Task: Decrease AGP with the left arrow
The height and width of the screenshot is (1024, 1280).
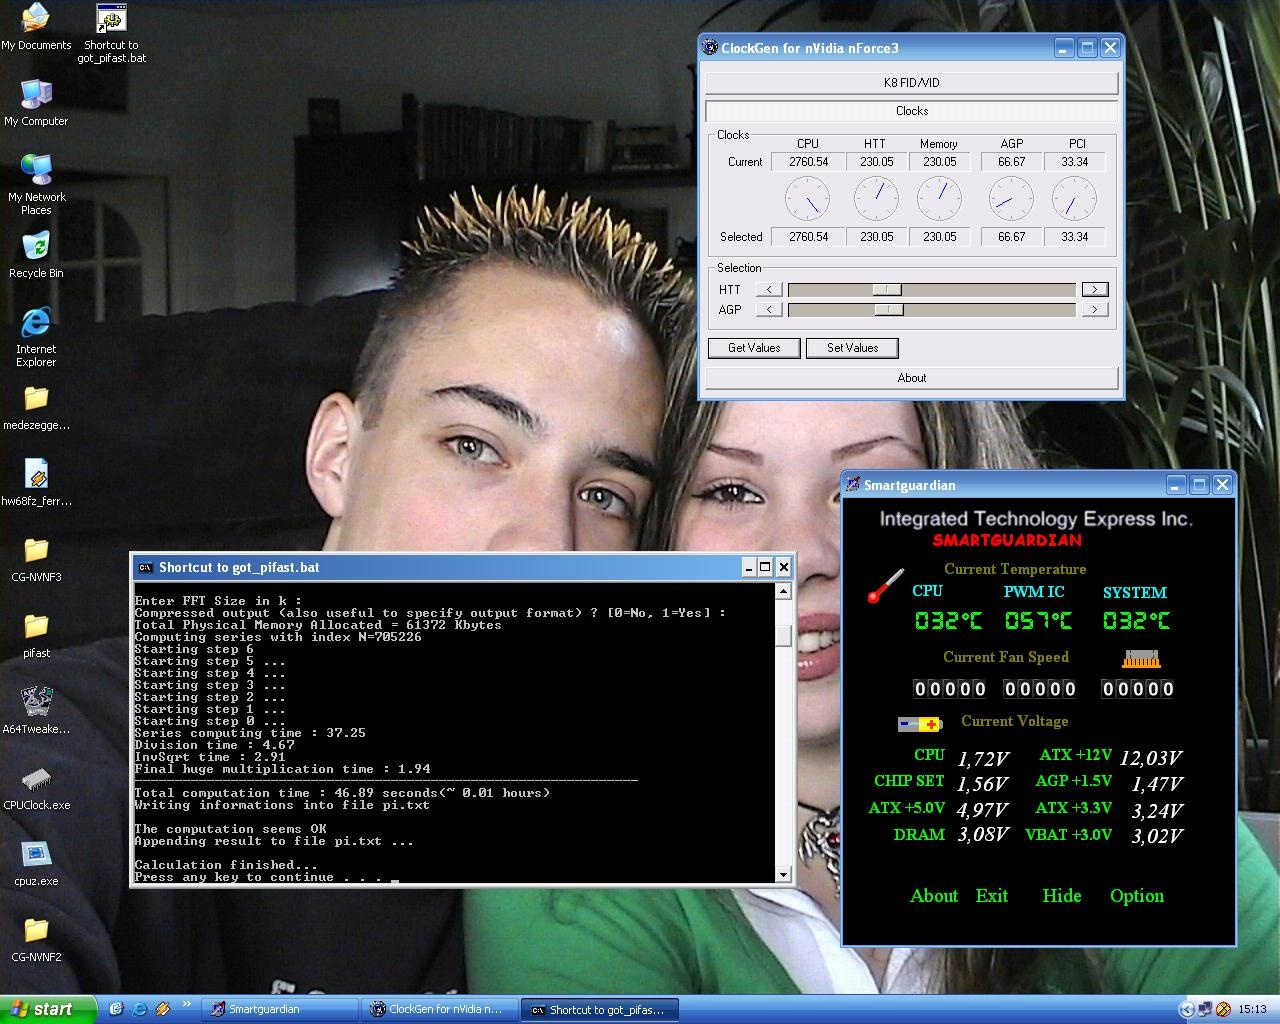Action: 769,310
